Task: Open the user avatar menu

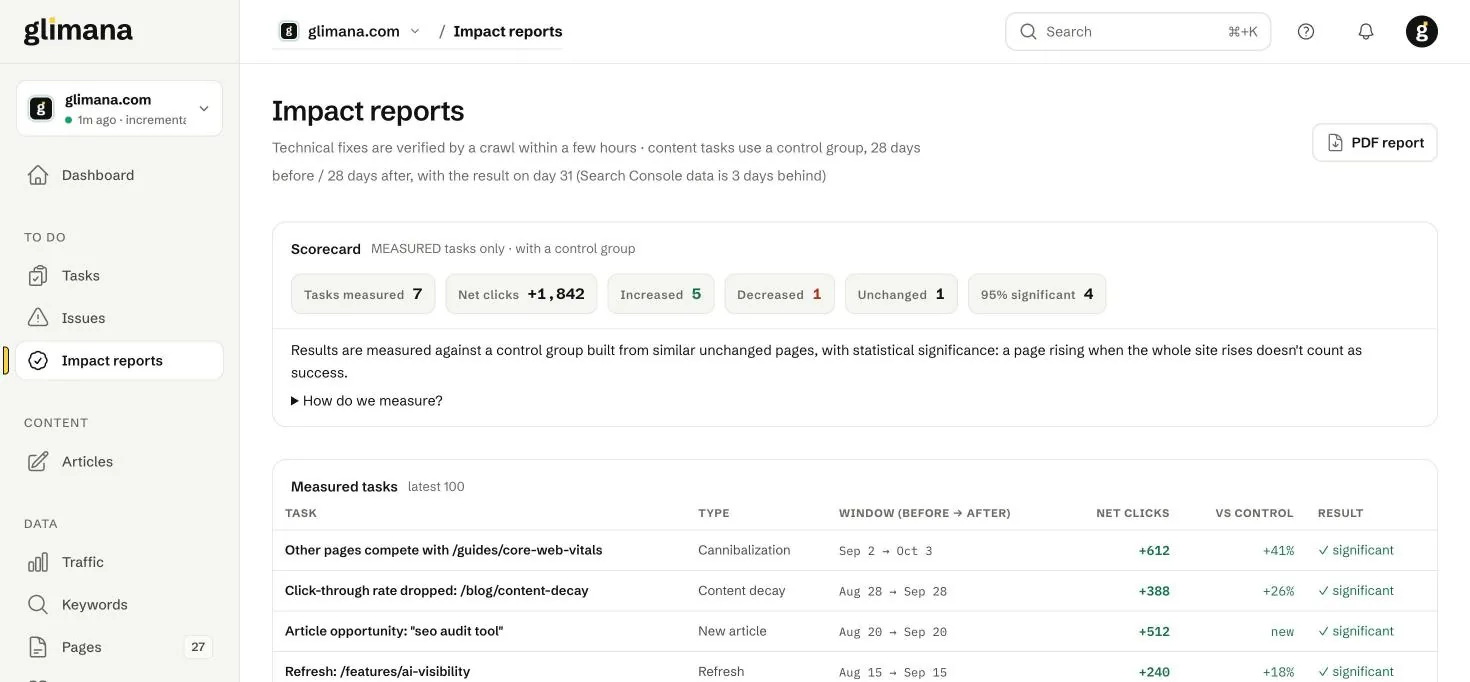Action: pyautogui.click(x=1422, y=31)
